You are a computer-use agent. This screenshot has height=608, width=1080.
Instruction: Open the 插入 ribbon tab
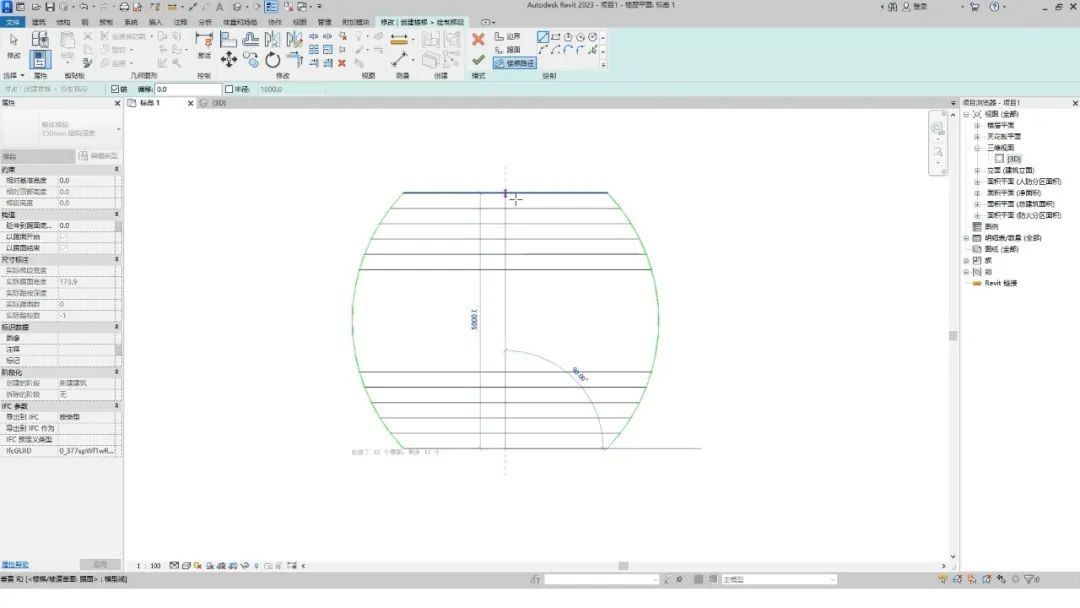click(x=156, y=22)
